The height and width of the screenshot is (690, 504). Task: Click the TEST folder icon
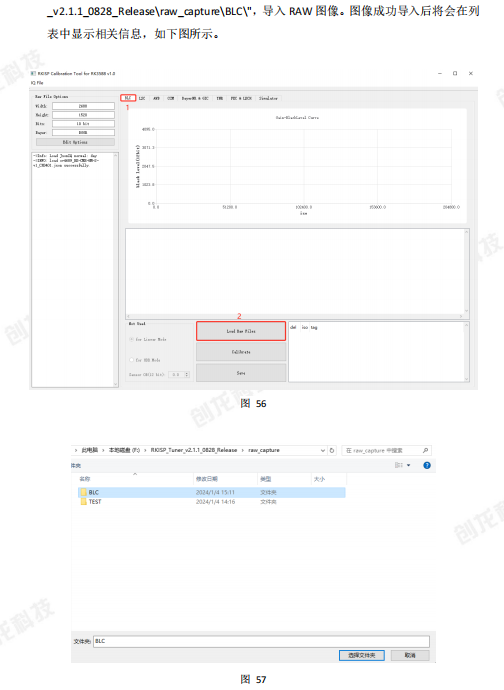(83, 502)
